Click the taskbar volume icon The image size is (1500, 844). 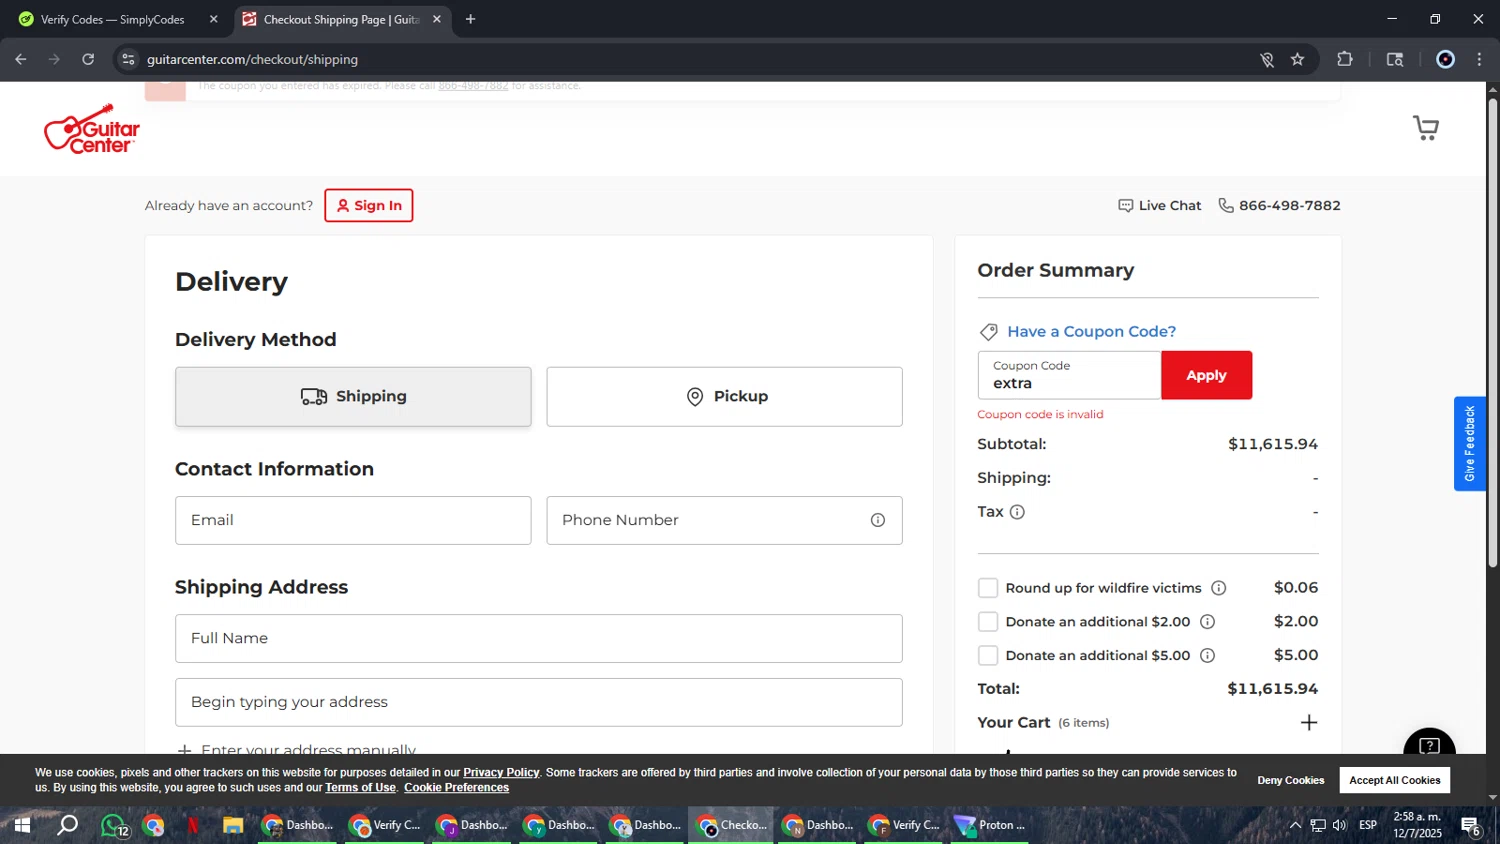point(1340,825)
